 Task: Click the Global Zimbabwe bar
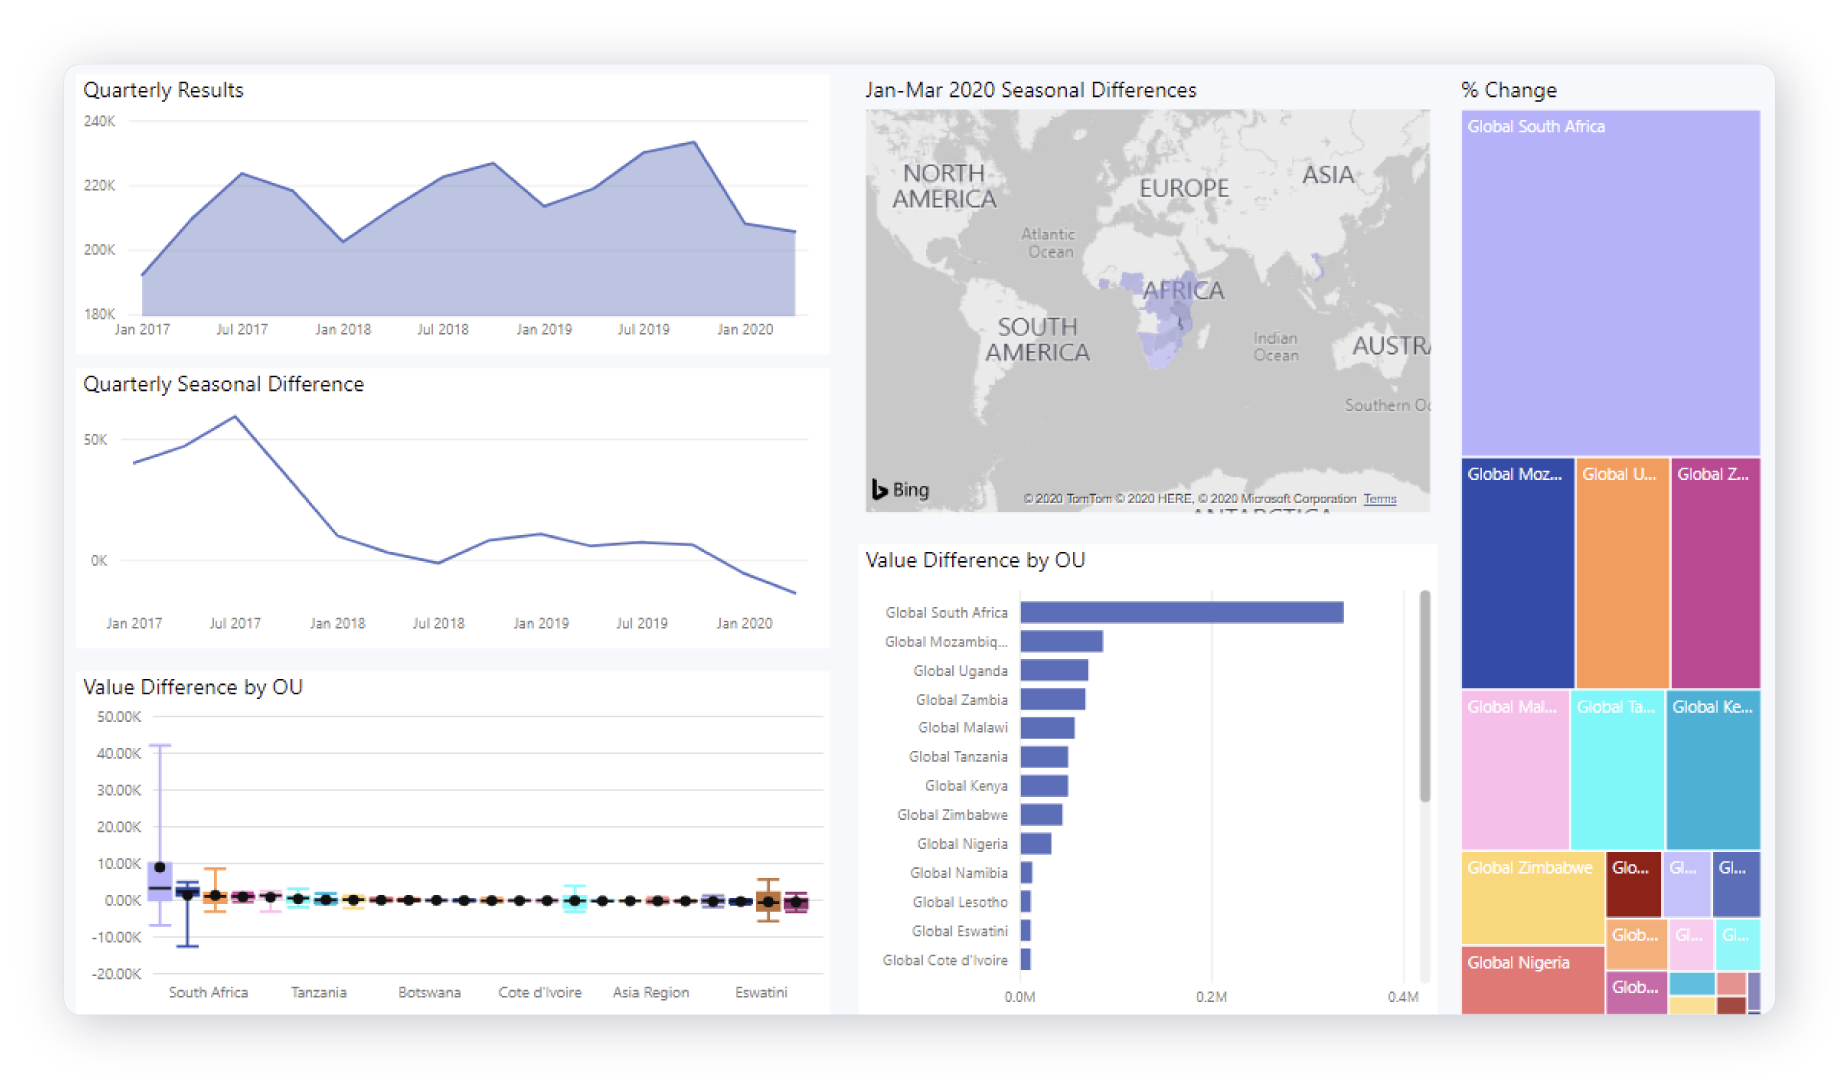(x=1041, y=815)
